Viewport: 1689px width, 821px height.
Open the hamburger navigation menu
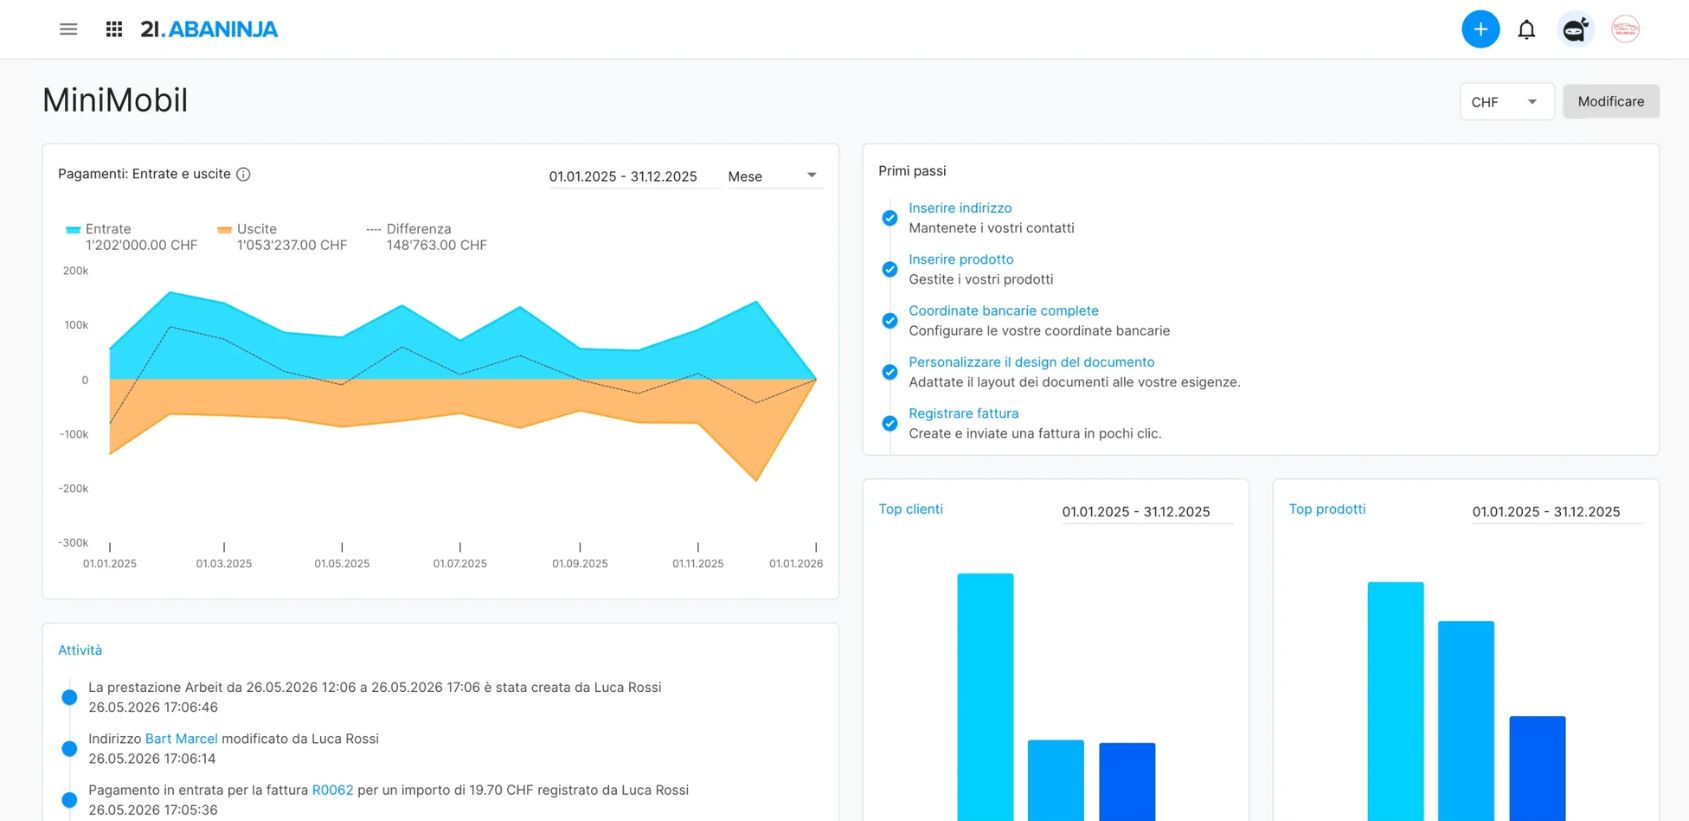tap(68, 29)
